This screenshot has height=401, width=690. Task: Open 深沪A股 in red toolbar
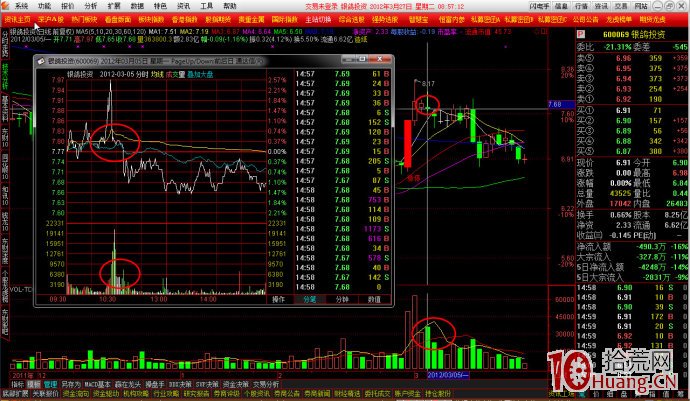[51, 19]
